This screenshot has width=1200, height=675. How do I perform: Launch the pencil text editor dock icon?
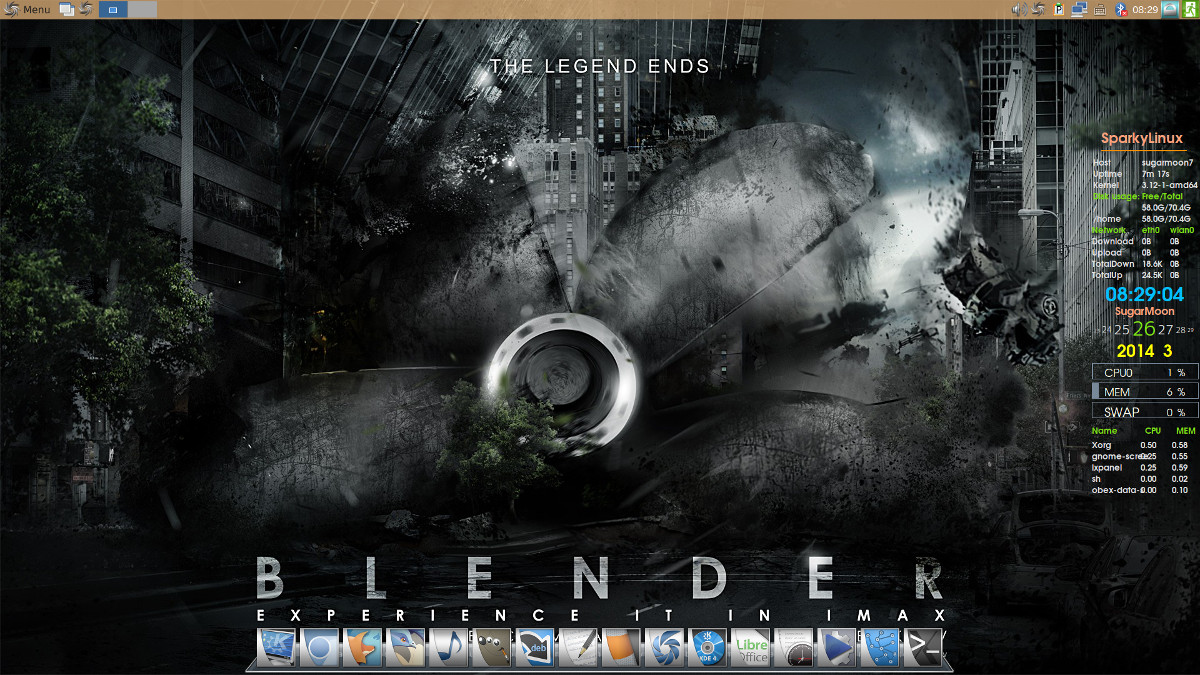578,649
